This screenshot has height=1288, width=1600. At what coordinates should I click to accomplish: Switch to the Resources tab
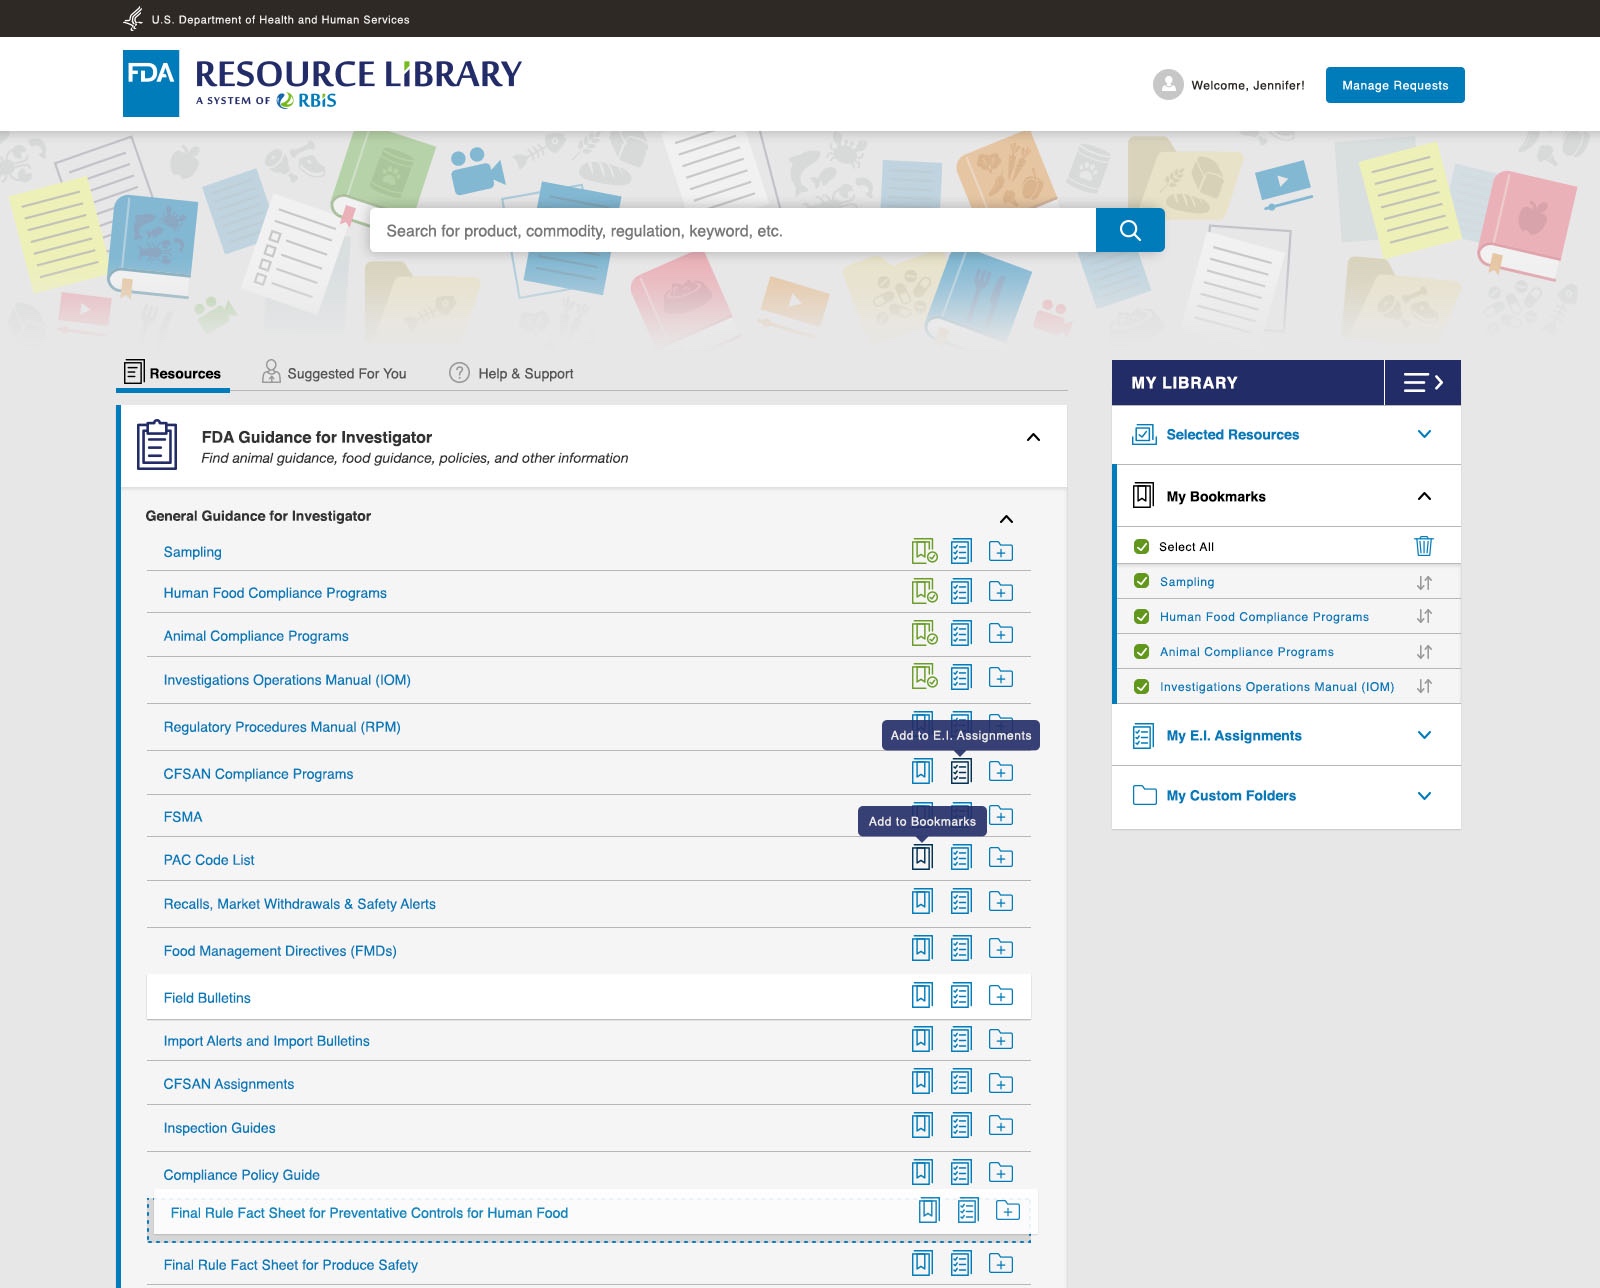[x=172, y=373]
